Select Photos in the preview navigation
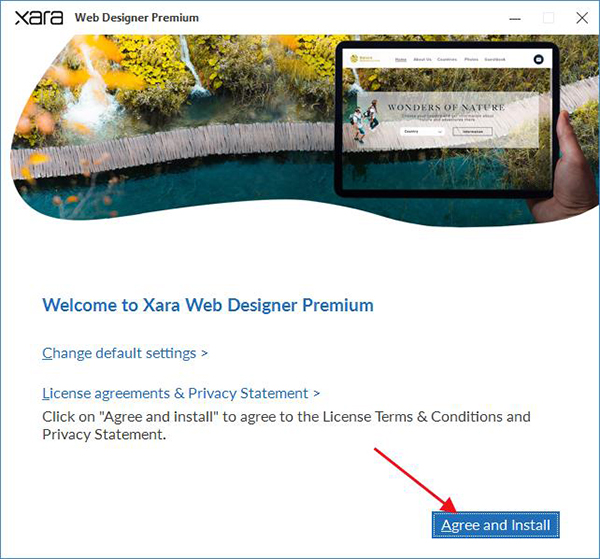The height and width of the screenshot is (559, 600). click(x=471, y=59)
